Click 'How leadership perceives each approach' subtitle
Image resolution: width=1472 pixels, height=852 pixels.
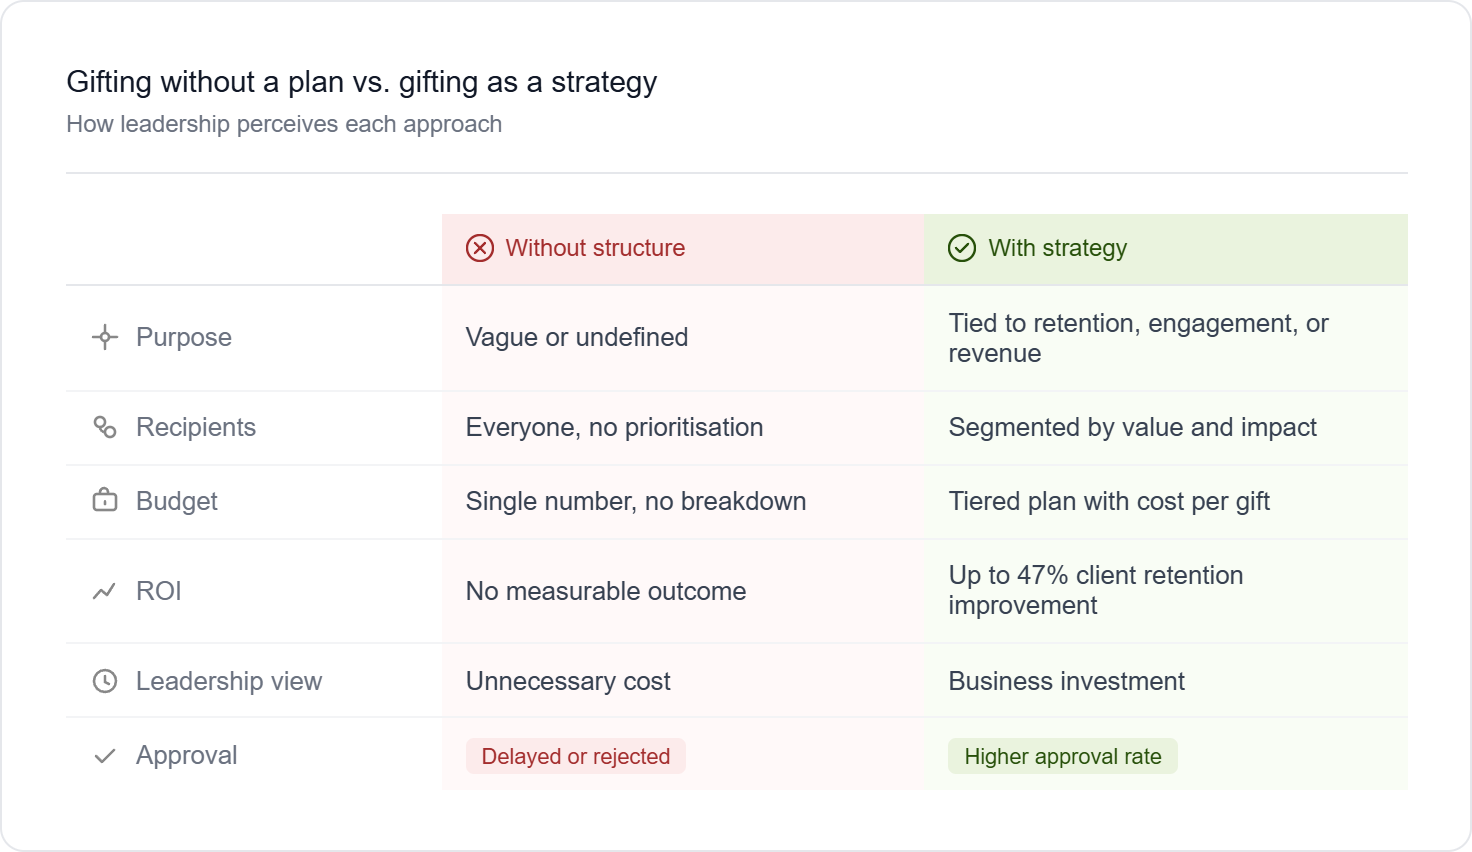point(284,124)
